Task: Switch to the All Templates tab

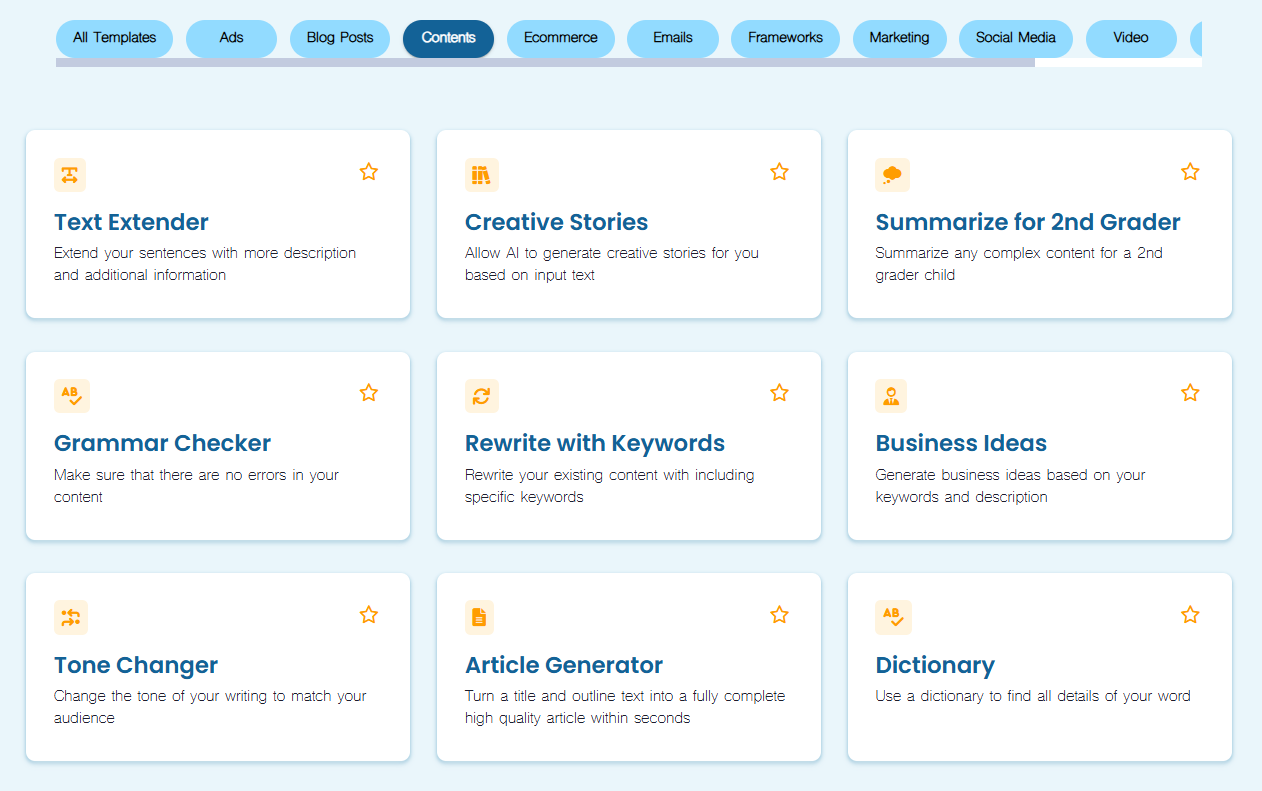Action: click(x=114, y=38)
